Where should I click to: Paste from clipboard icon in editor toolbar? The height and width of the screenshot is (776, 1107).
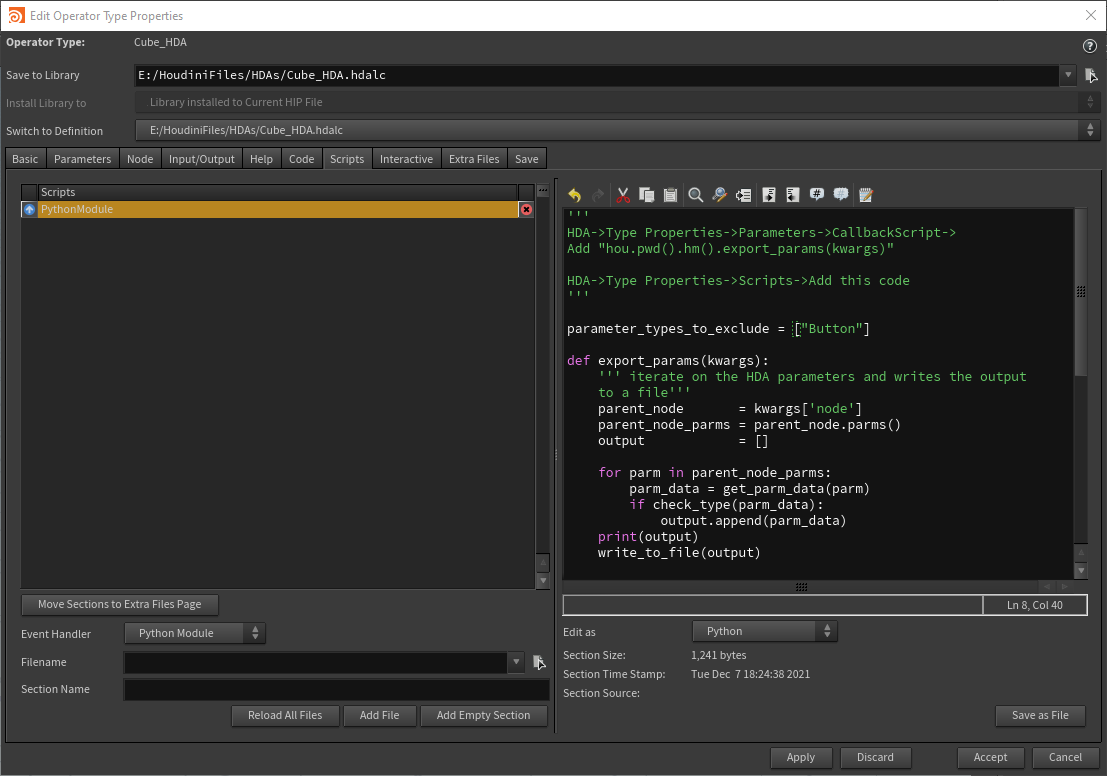[671, 195]
